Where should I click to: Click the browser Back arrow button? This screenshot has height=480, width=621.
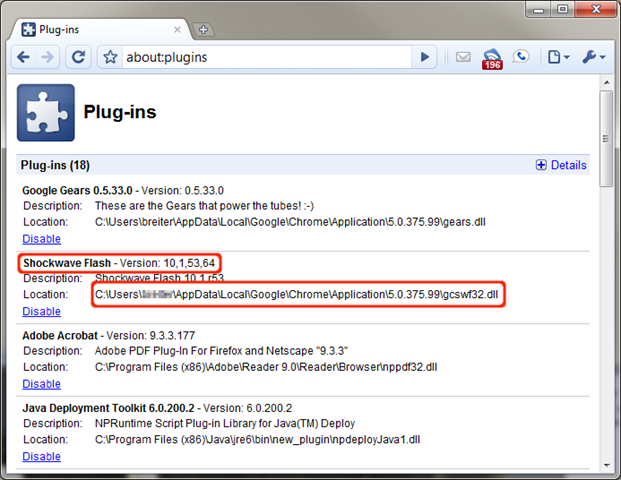tap(24, 57)
